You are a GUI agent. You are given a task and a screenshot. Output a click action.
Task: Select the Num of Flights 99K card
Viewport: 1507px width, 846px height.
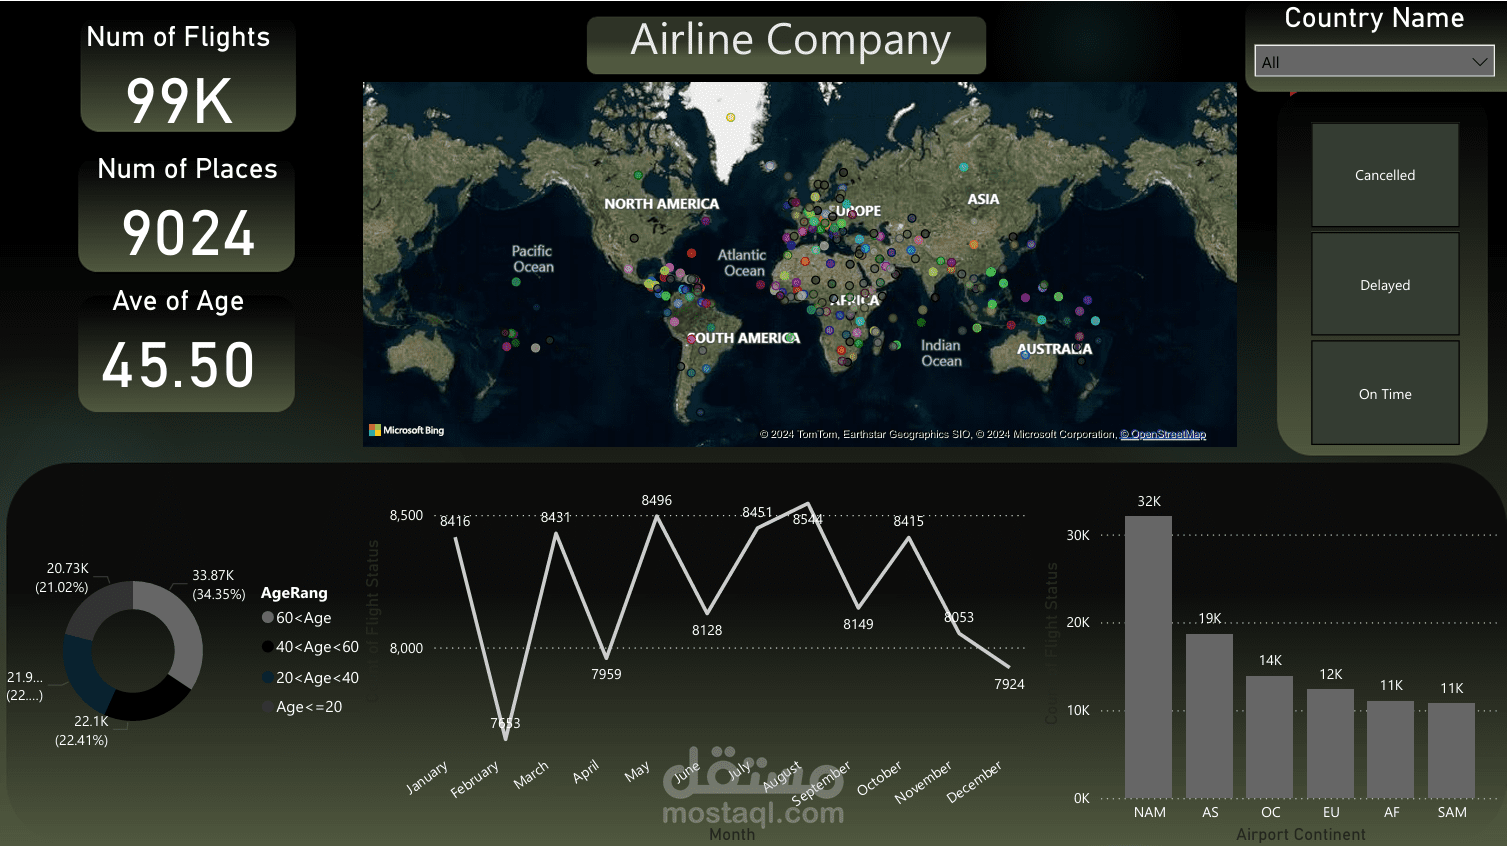point(188,76)
